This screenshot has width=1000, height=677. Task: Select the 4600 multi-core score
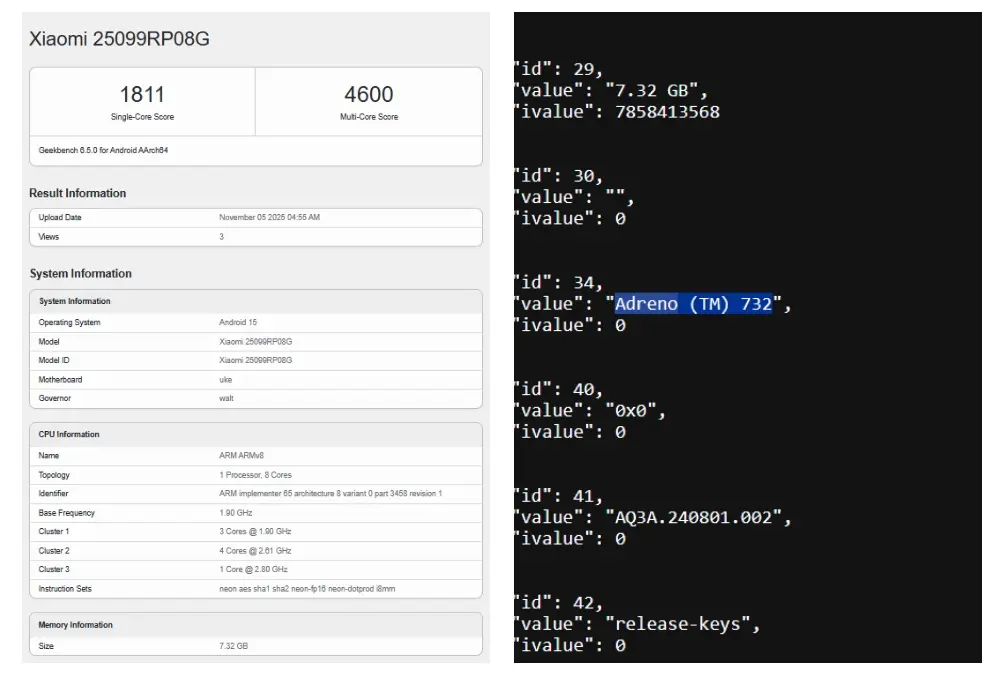[x=368, y=95]
